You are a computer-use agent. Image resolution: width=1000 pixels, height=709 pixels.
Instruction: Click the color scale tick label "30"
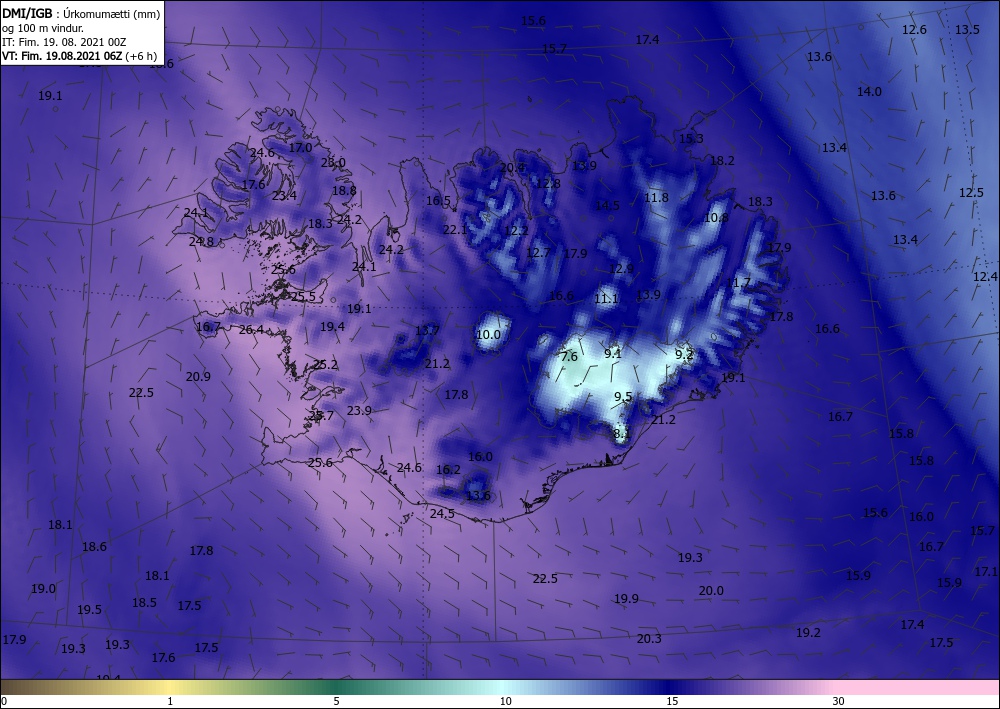[x=839, y=702]
